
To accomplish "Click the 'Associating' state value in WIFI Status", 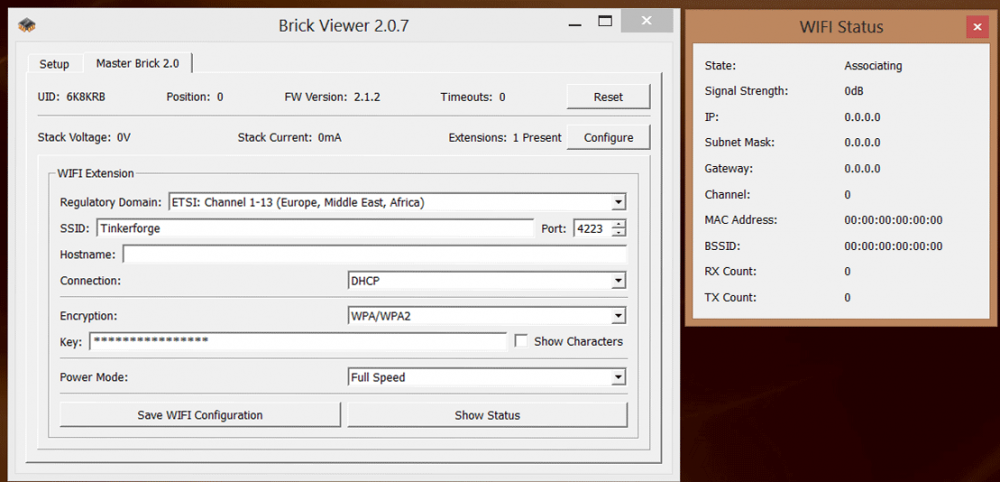I will pos(873,66).
